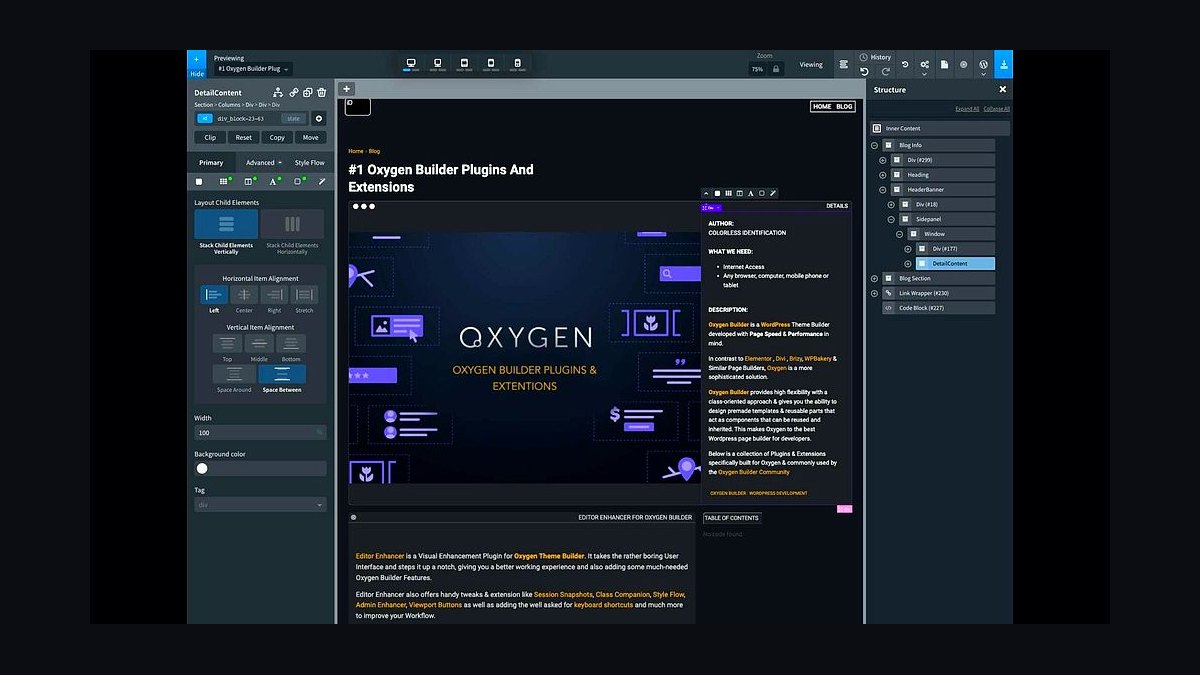
Task: Save the page with the blue download icon
Action: tap(1003, 64)
